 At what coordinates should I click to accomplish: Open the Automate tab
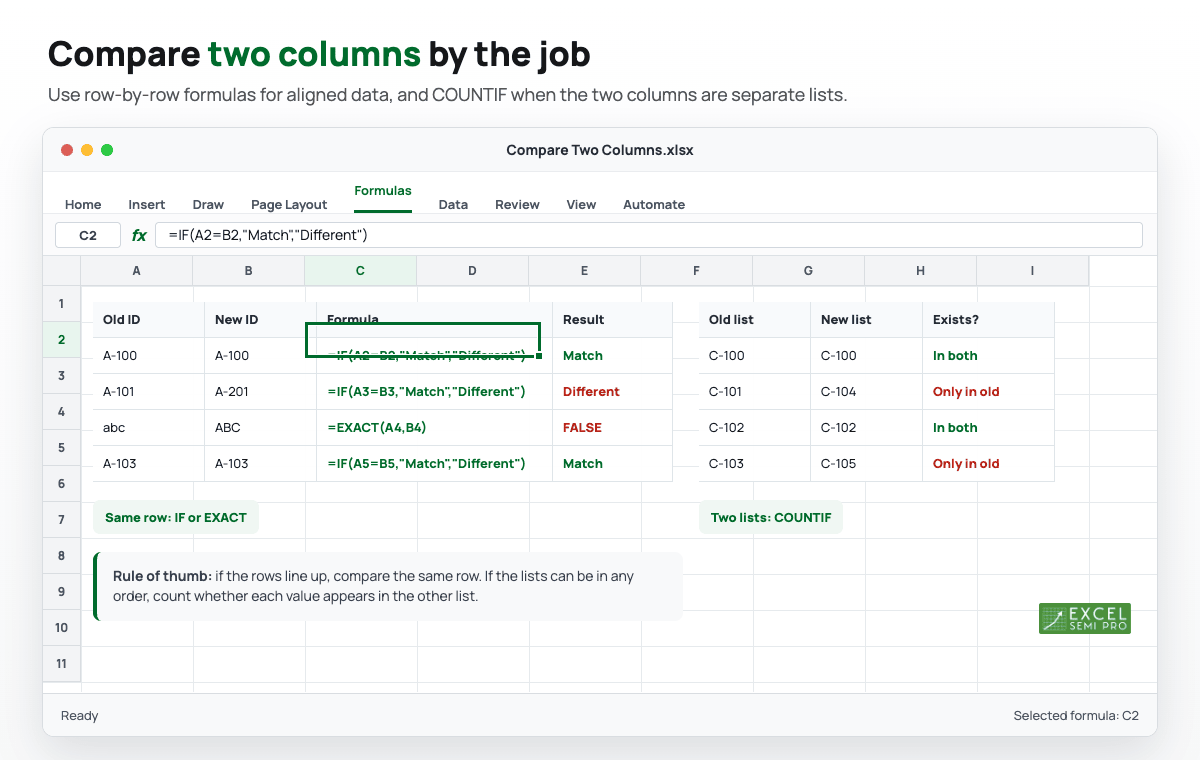point(654,204)
